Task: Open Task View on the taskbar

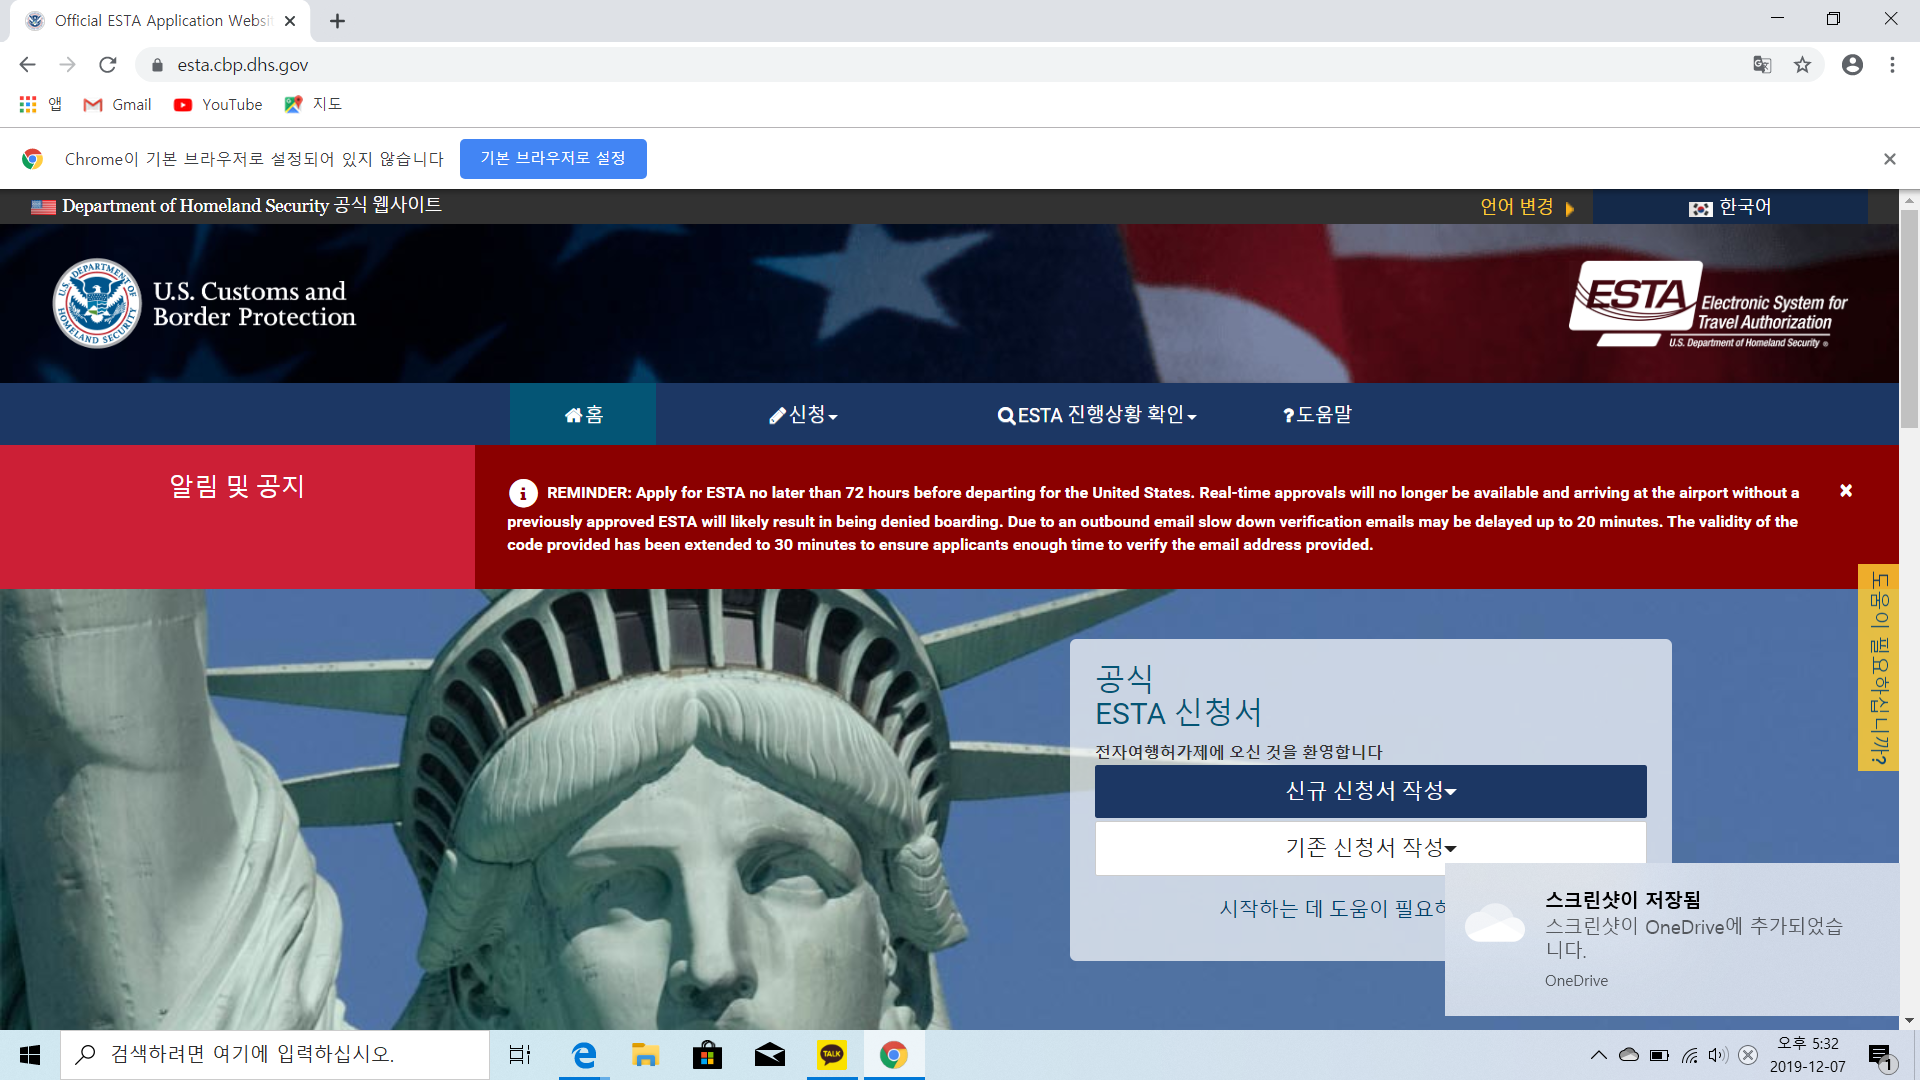Action: pyautogui.click(x=520, y=1055)
